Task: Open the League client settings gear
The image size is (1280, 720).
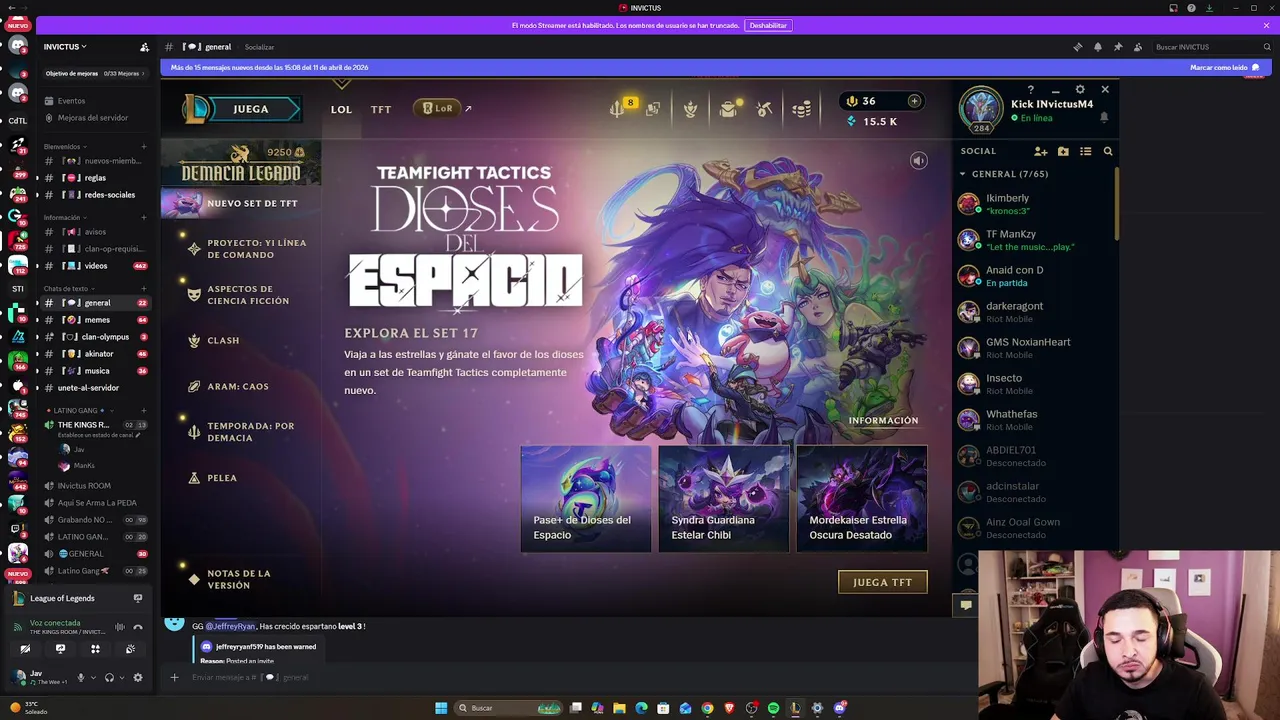Action: [x=1080, y=90]
